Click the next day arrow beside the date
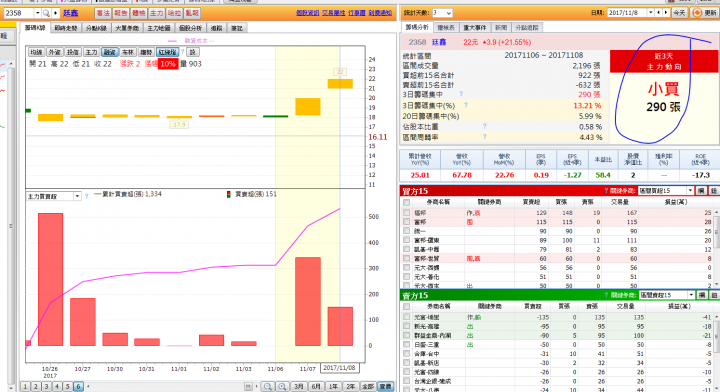Viewport: 720px width, 392px height. click(x=666, y=13)
